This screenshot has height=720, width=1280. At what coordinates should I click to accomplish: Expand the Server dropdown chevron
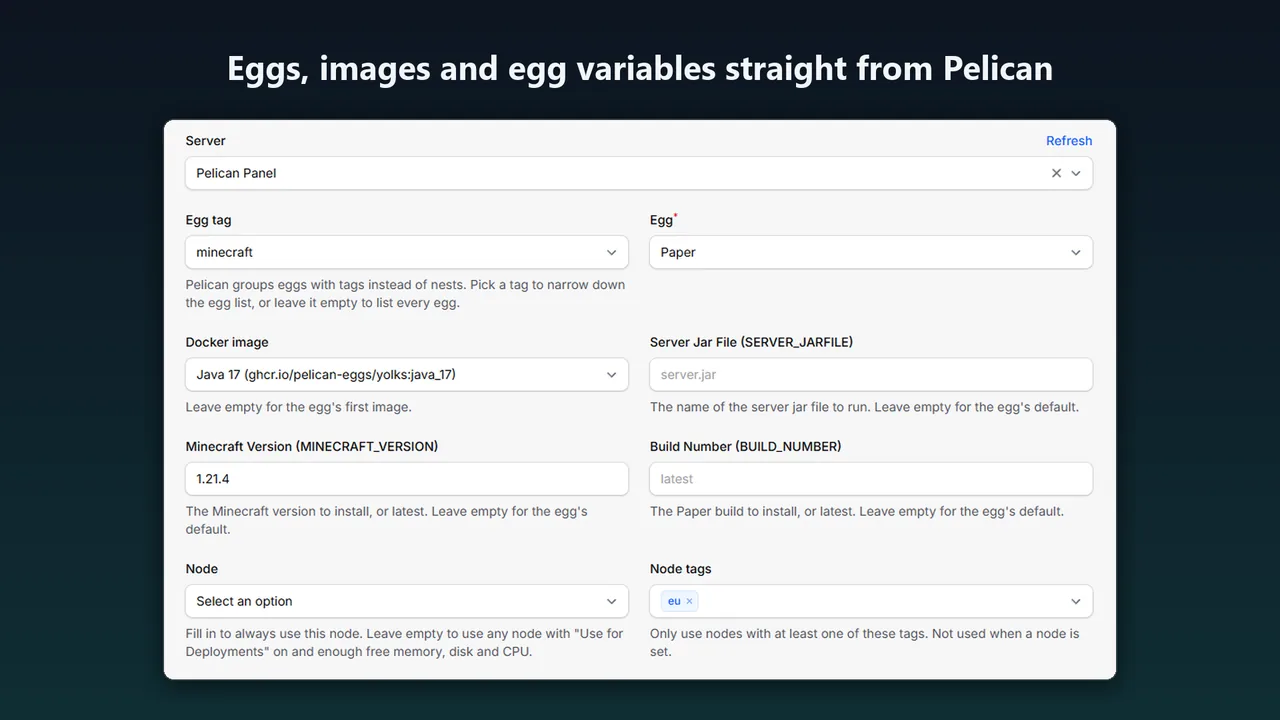pos(1076,173)
